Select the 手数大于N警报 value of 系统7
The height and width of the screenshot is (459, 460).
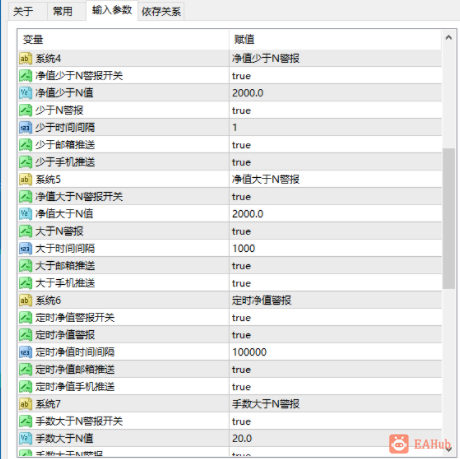click(266, 404)
